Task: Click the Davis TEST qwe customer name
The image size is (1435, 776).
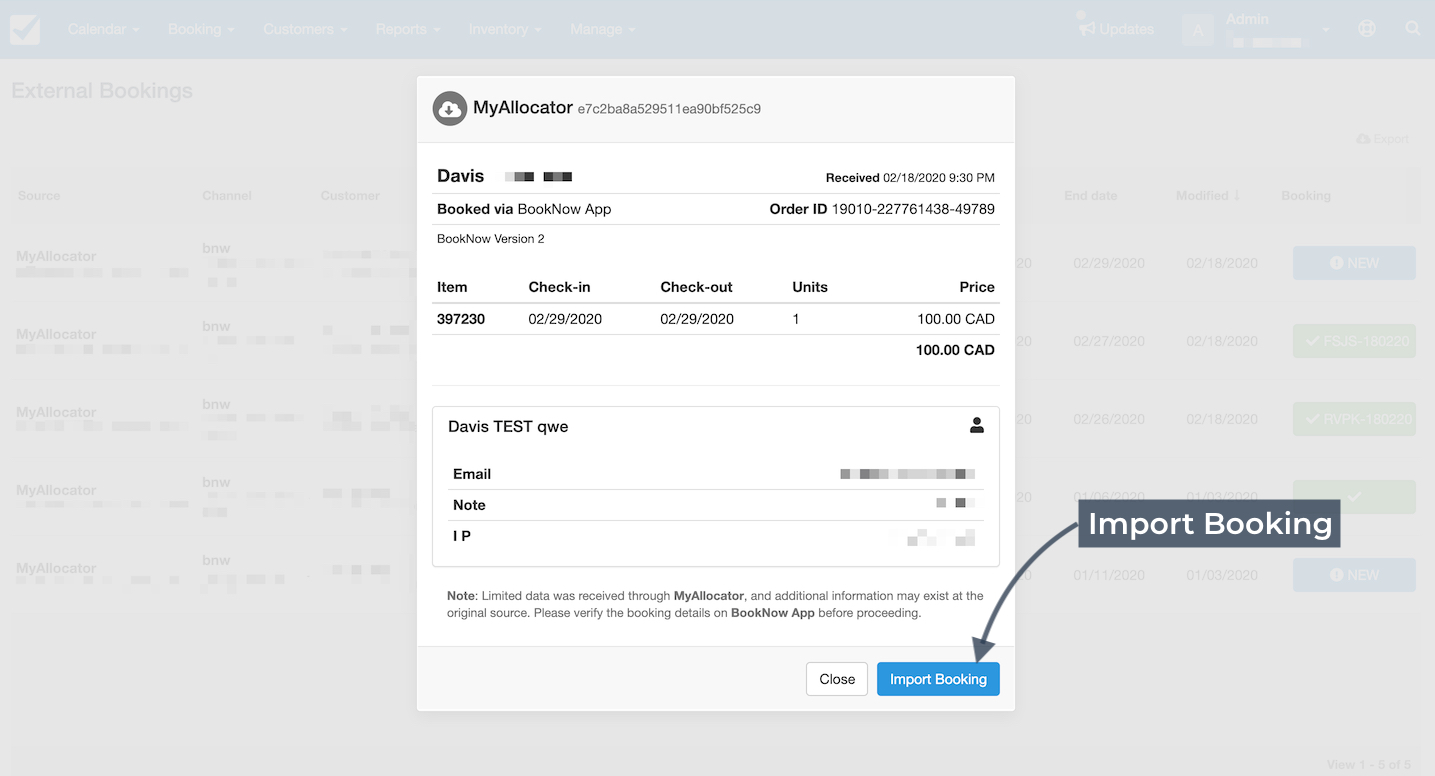Action: (x=508, y=426)
